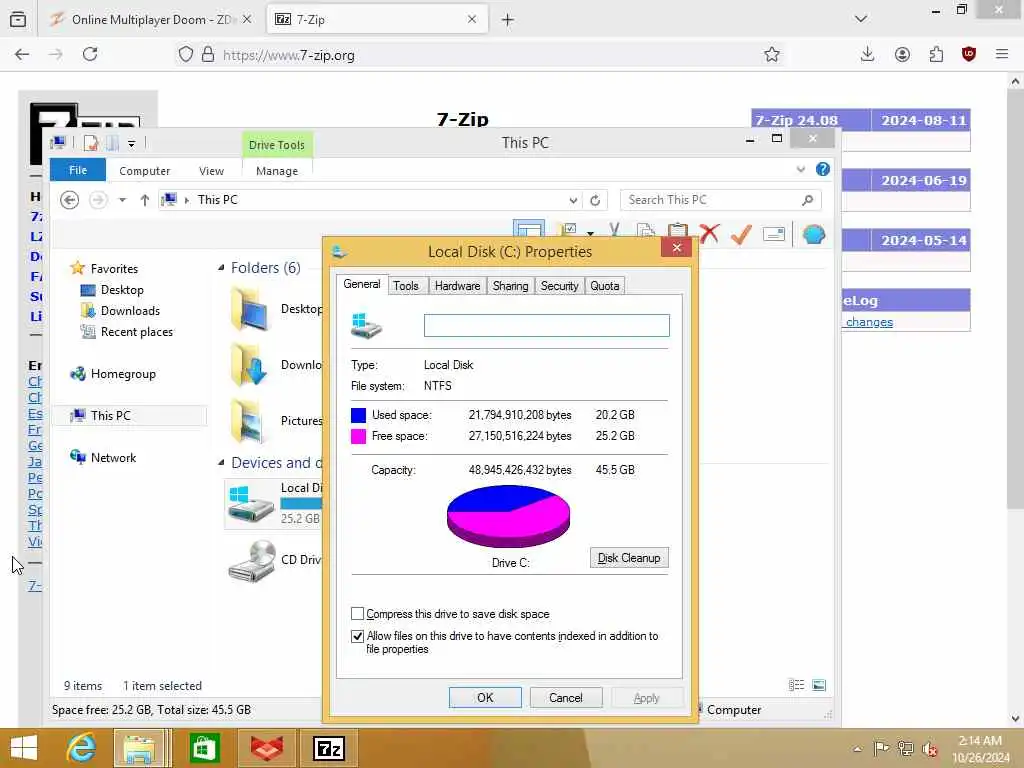Open the Windows Store taskbar icon
Image resolution: width=1024 pixels, height=768 pixels.
point(204,748)
